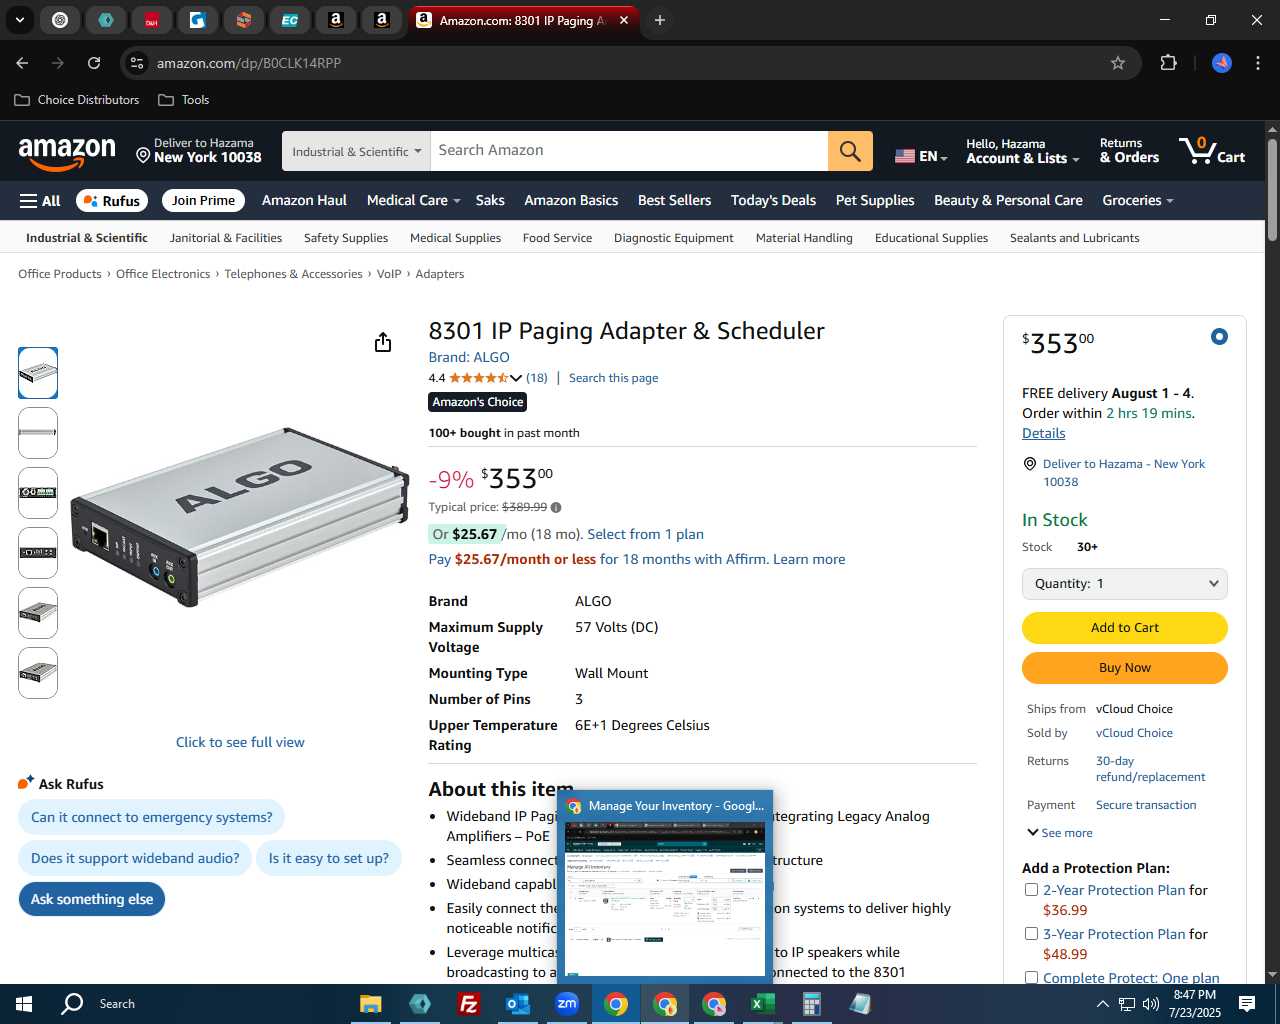Open Calculator from the taskbar
This screenshot has width=1280, height=1024.
(811, 1004)
